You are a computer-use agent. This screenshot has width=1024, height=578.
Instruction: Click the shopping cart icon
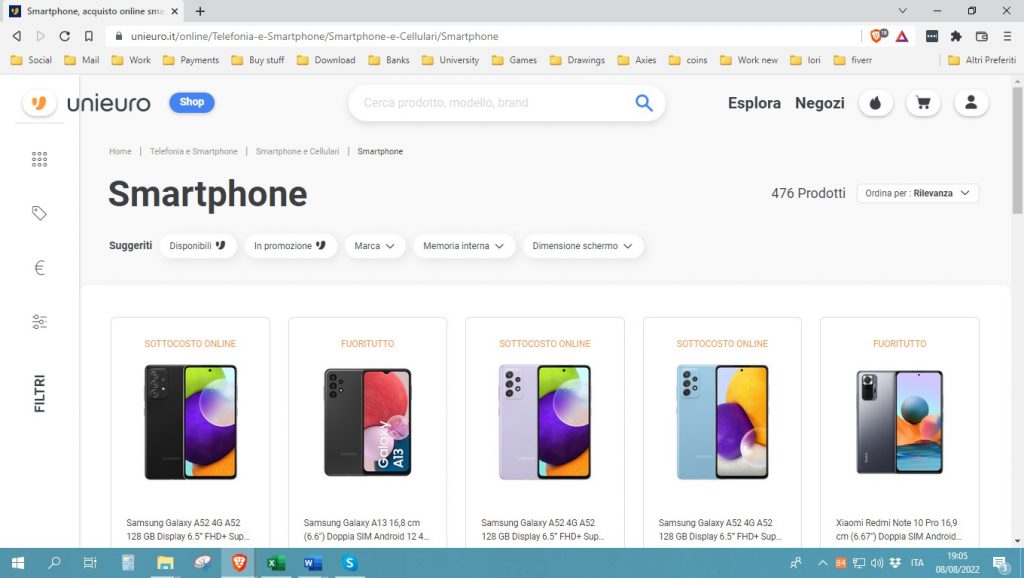tap(923, 103)
